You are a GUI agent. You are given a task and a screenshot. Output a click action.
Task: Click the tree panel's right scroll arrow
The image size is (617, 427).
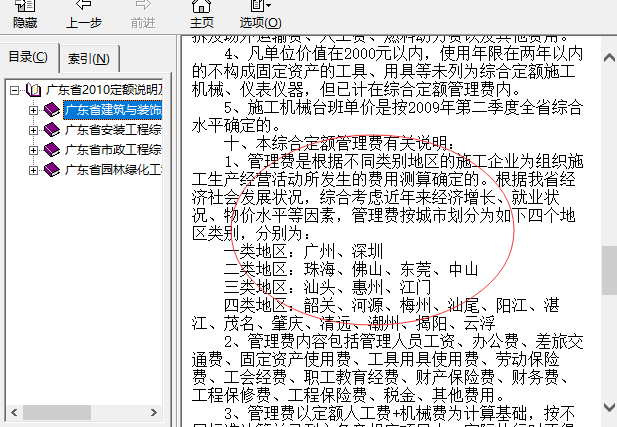(x=153, y=412)
